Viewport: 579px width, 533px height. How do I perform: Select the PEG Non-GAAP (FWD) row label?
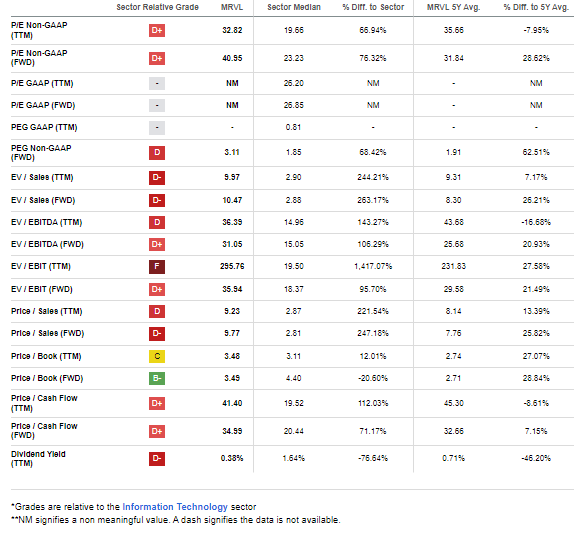coord(41,153)
